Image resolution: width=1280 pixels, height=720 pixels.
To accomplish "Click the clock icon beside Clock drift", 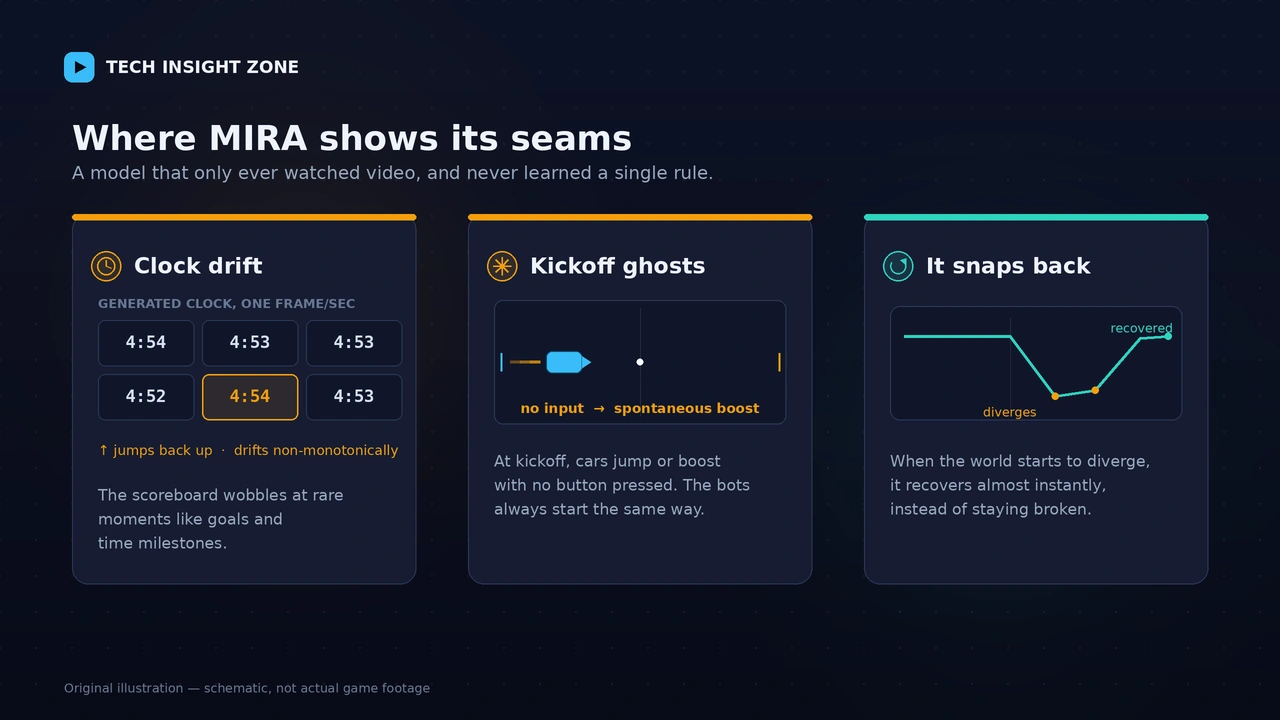I will coord(106,266).
